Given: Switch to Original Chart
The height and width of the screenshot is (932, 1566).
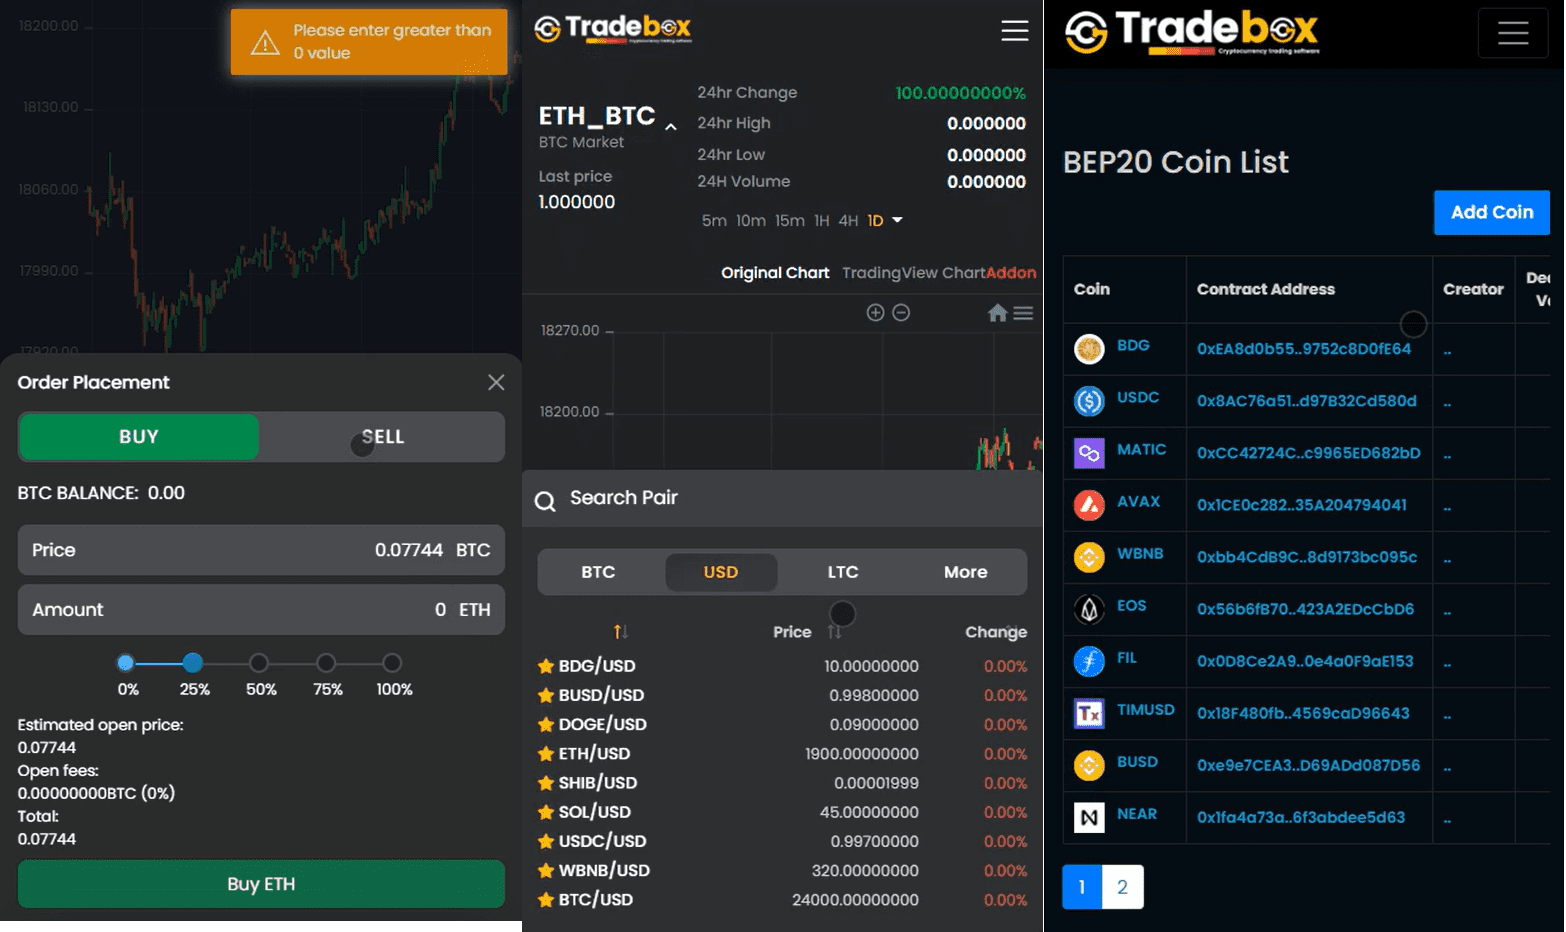Looking at the screenshot, I should [x=775, y=273].
